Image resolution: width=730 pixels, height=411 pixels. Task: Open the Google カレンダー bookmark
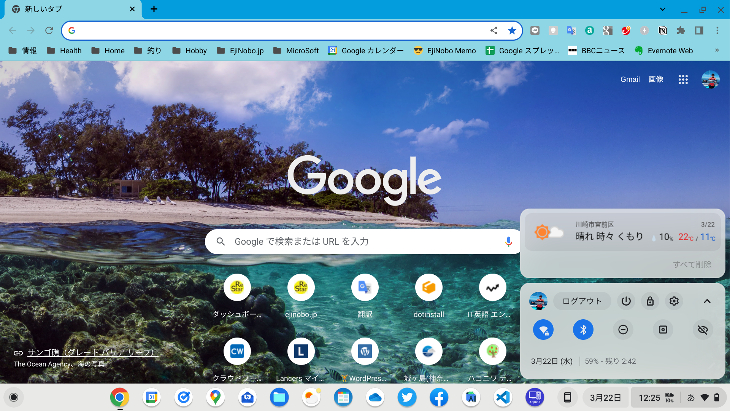(366, 50)
